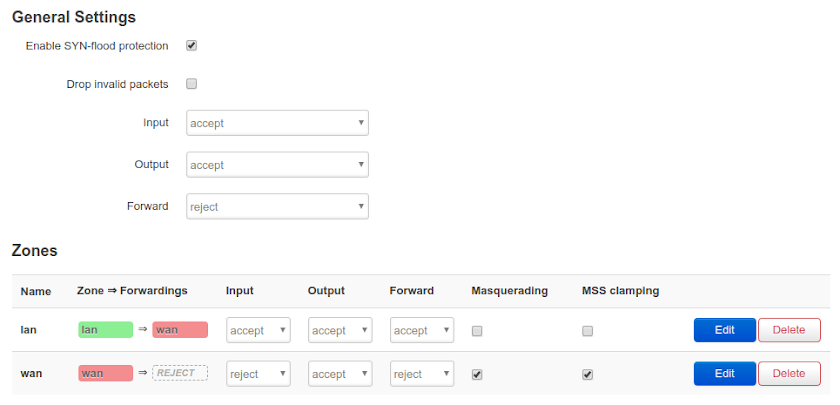
Task: Open the General Settings Output dropdown
Action: tap(277, 165)
